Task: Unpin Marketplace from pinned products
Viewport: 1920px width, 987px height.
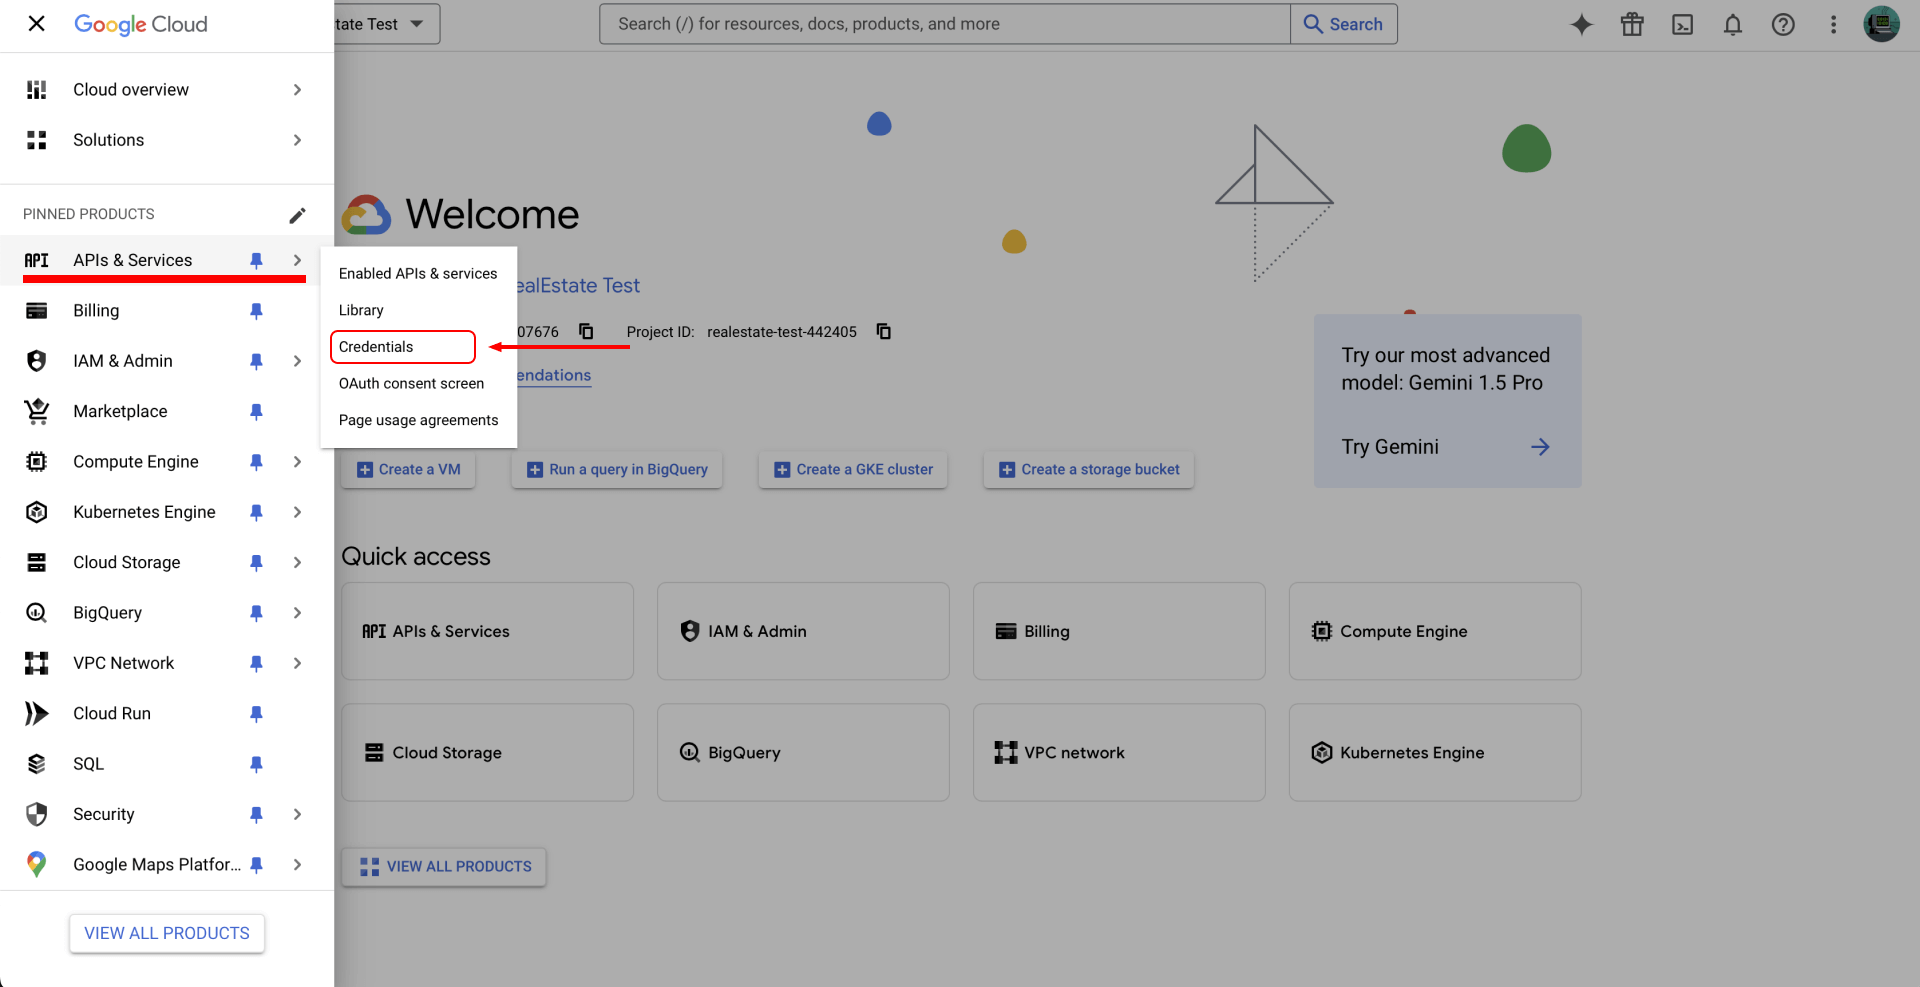Action: pyautogui.click(x=256, y=412)
